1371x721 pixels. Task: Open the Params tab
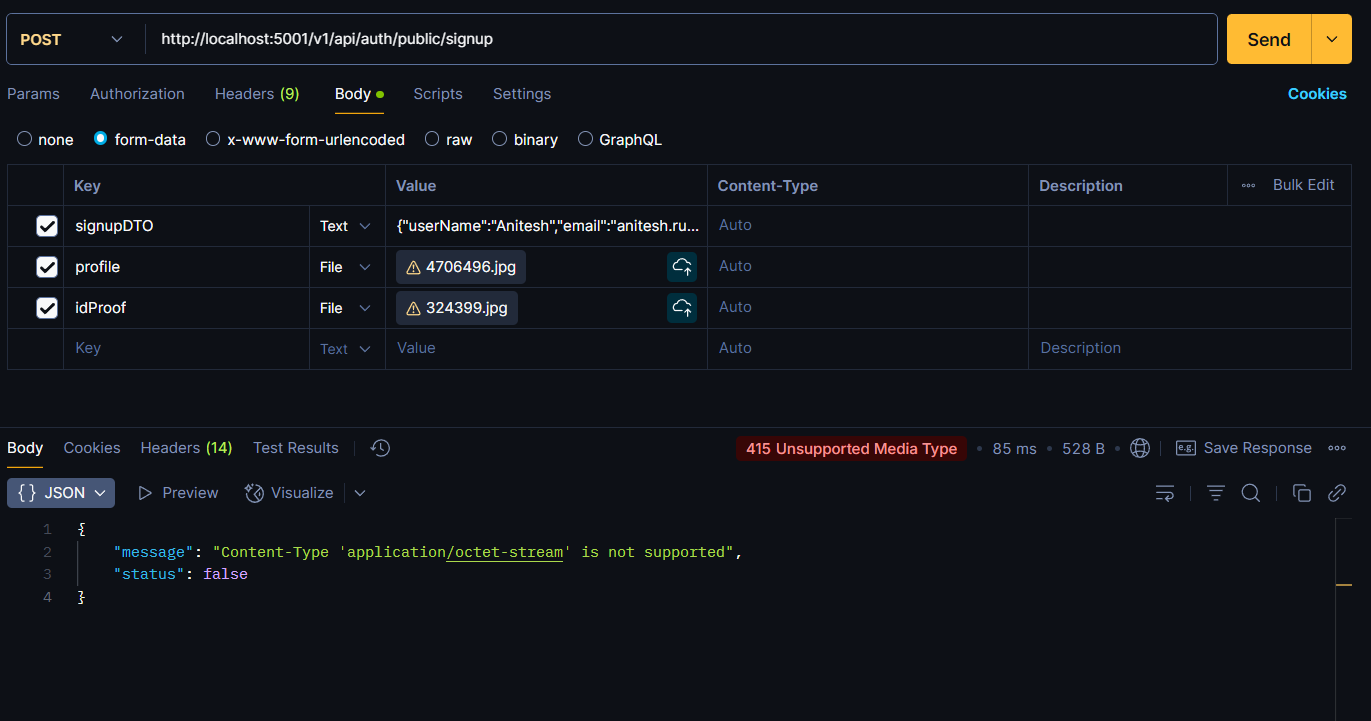coord(33,94)
